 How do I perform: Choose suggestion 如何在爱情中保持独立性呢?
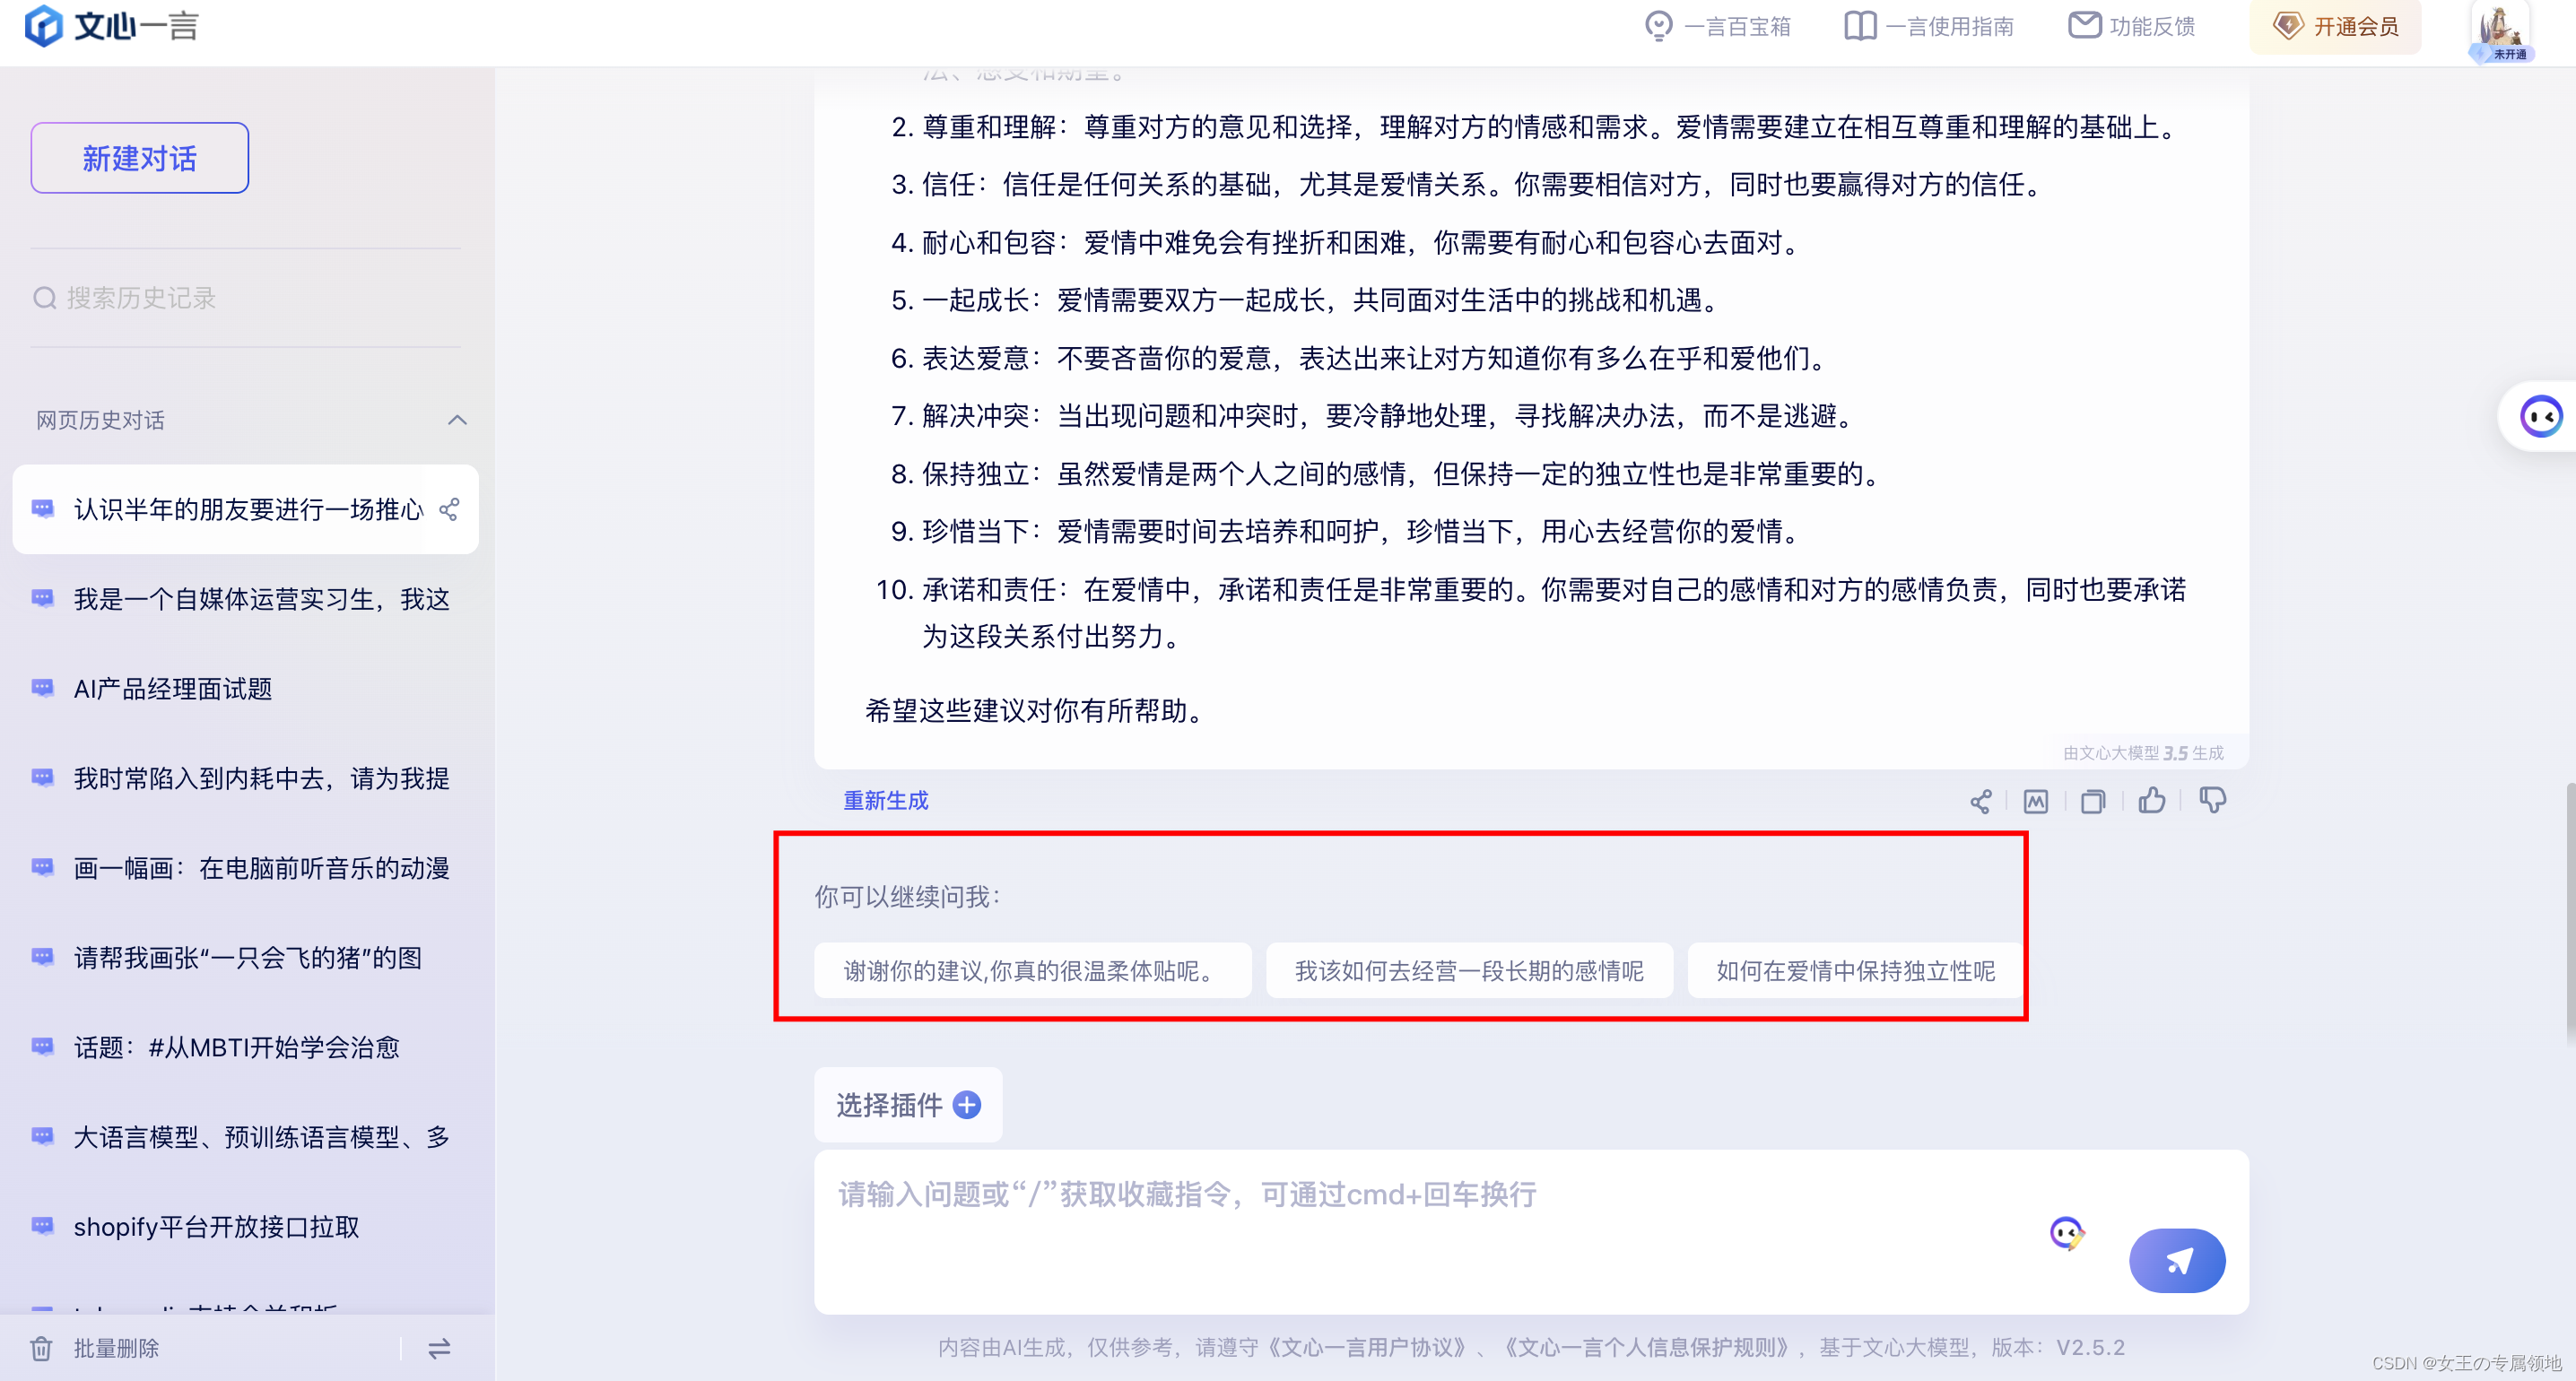click(1855, 971)
